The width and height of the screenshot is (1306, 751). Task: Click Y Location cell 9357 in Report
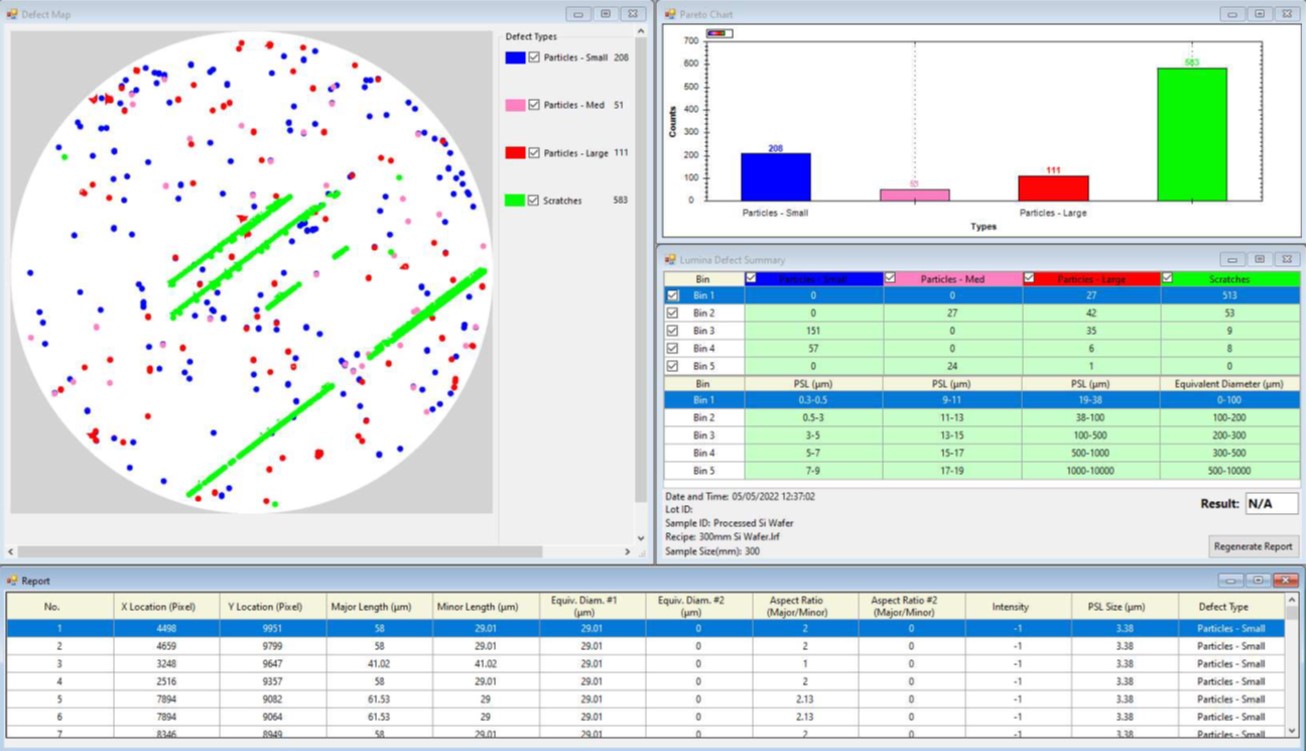(x=273, y=681)
